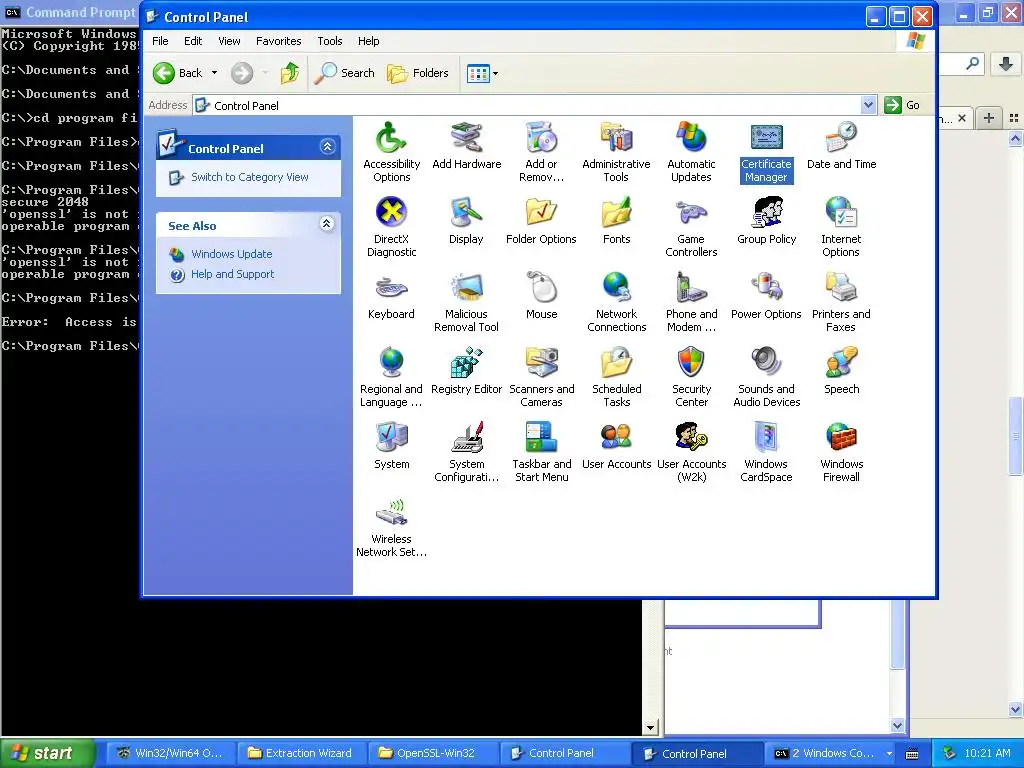Open the Tools menu
The width and height of the screenshot is (1024, 768).
(x=330, y=41)
